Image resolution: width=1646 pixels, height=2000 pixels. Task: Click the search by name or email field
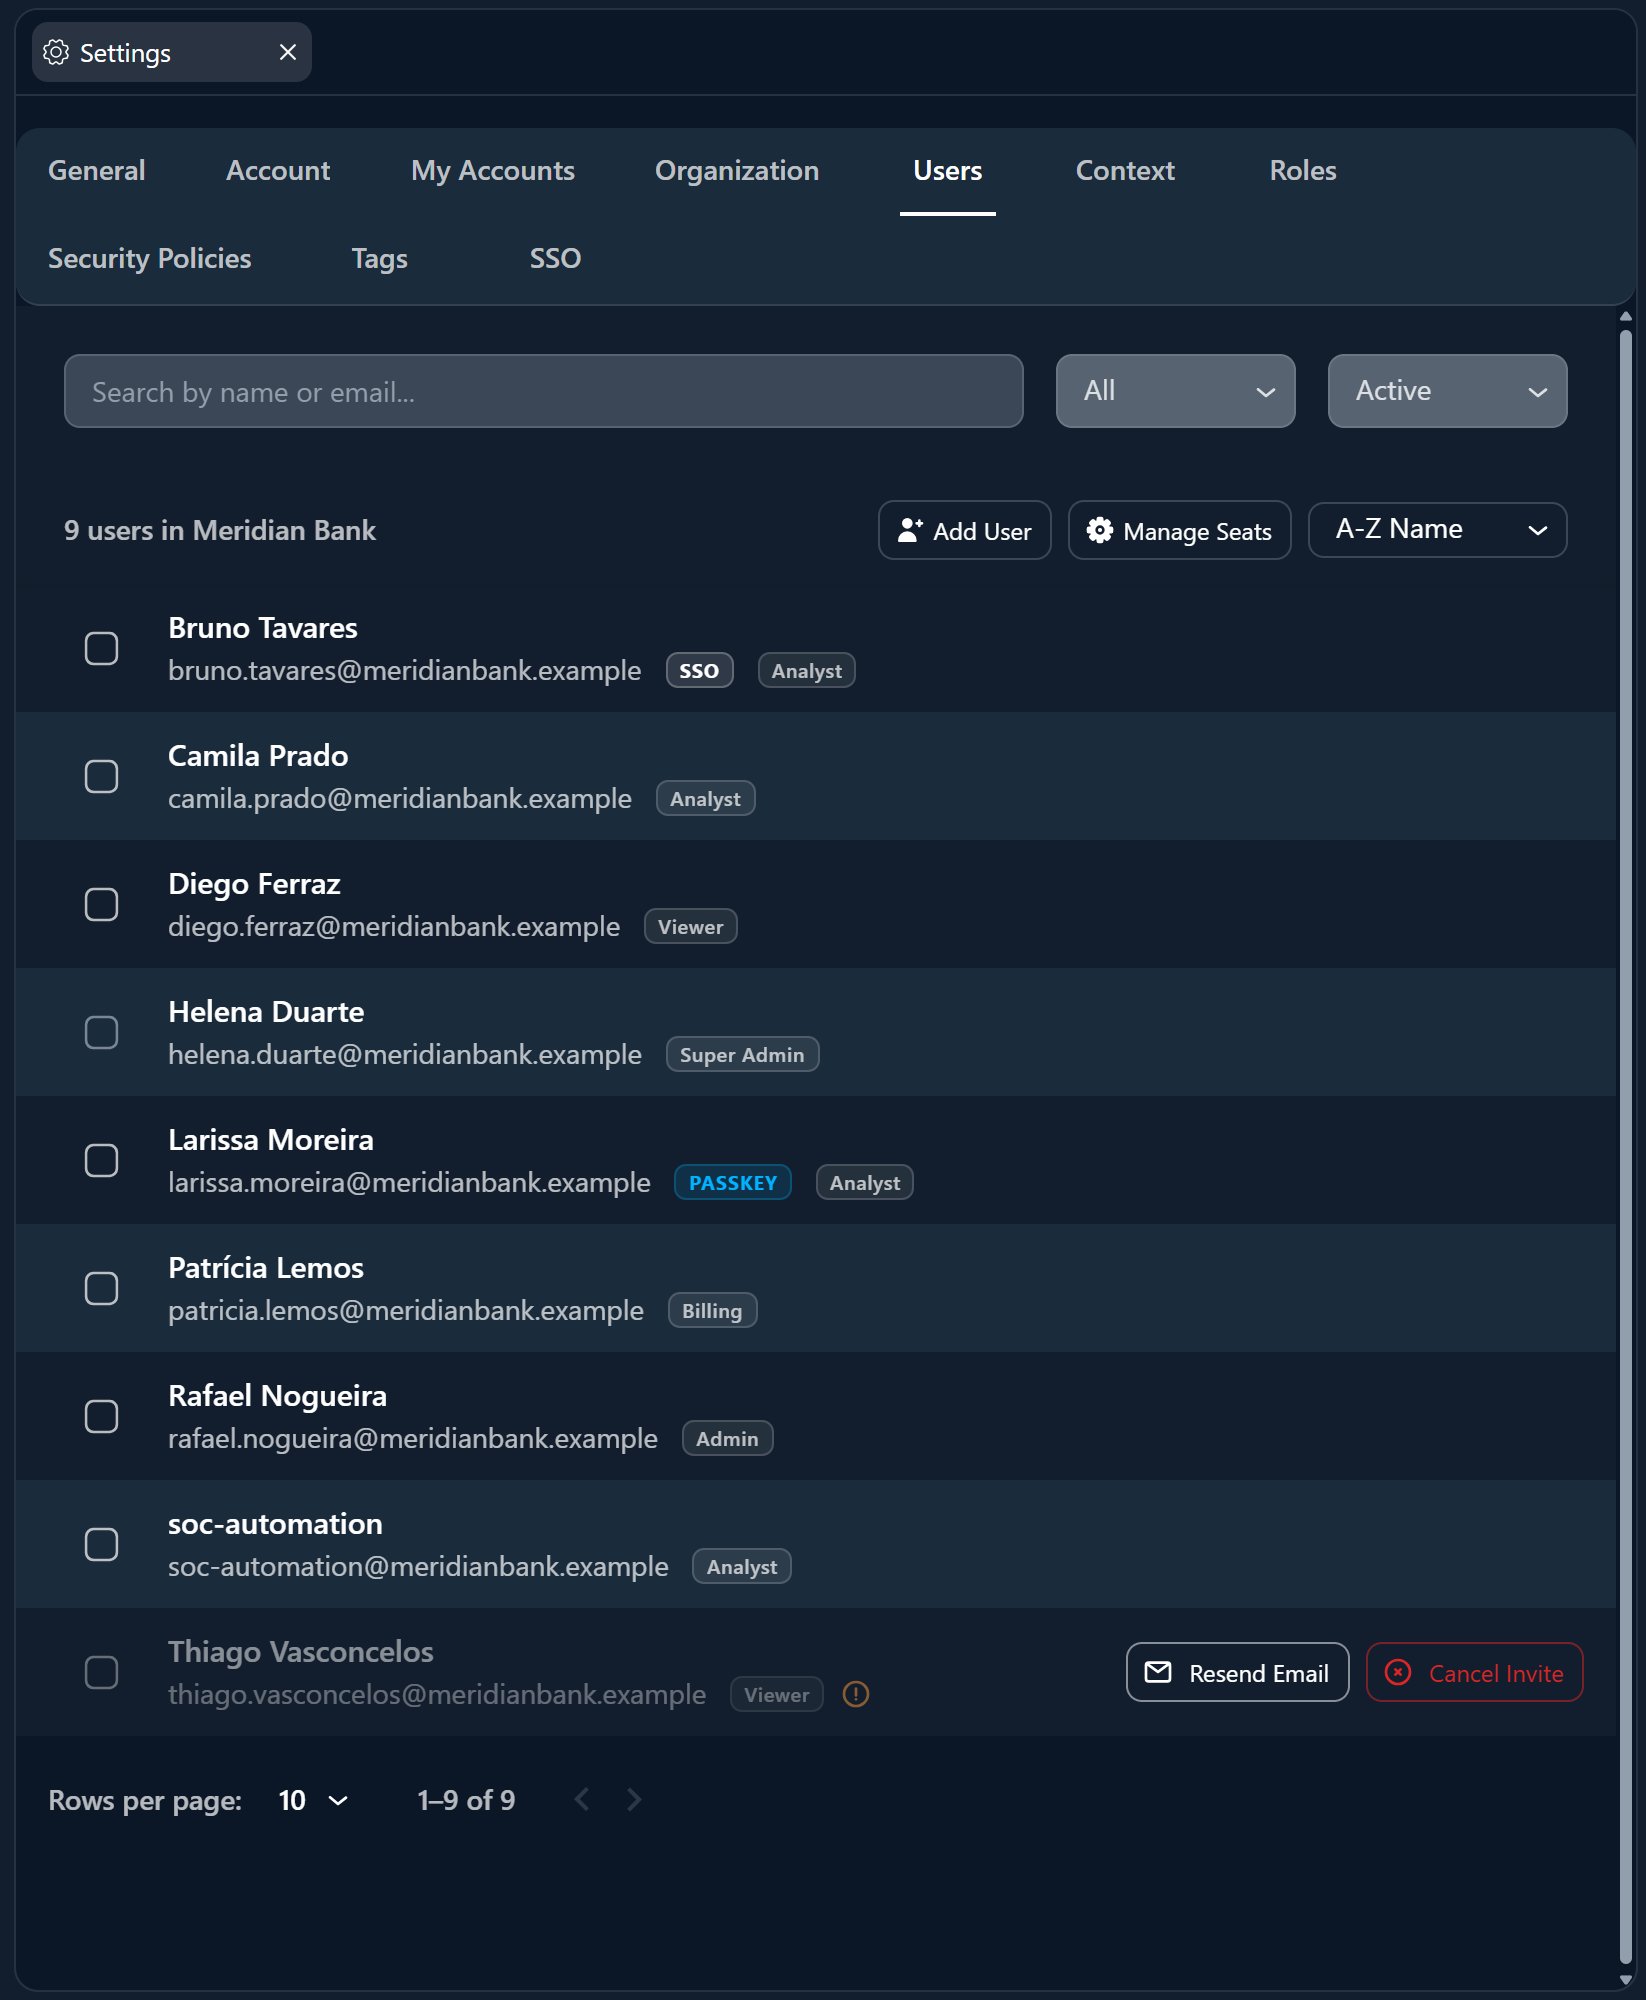point(543,391)
